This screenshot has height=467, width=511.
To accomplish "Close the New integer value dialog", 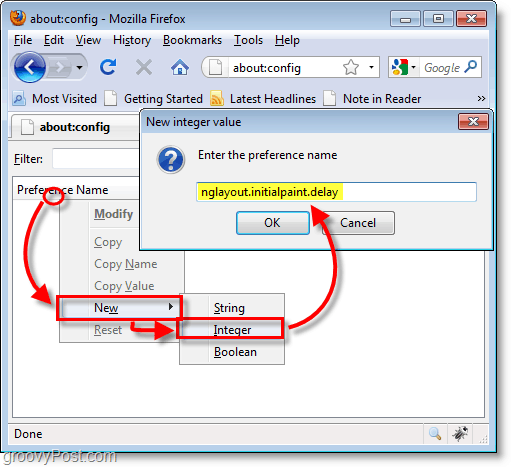I will pyautogui.click(x=473, y=122).
